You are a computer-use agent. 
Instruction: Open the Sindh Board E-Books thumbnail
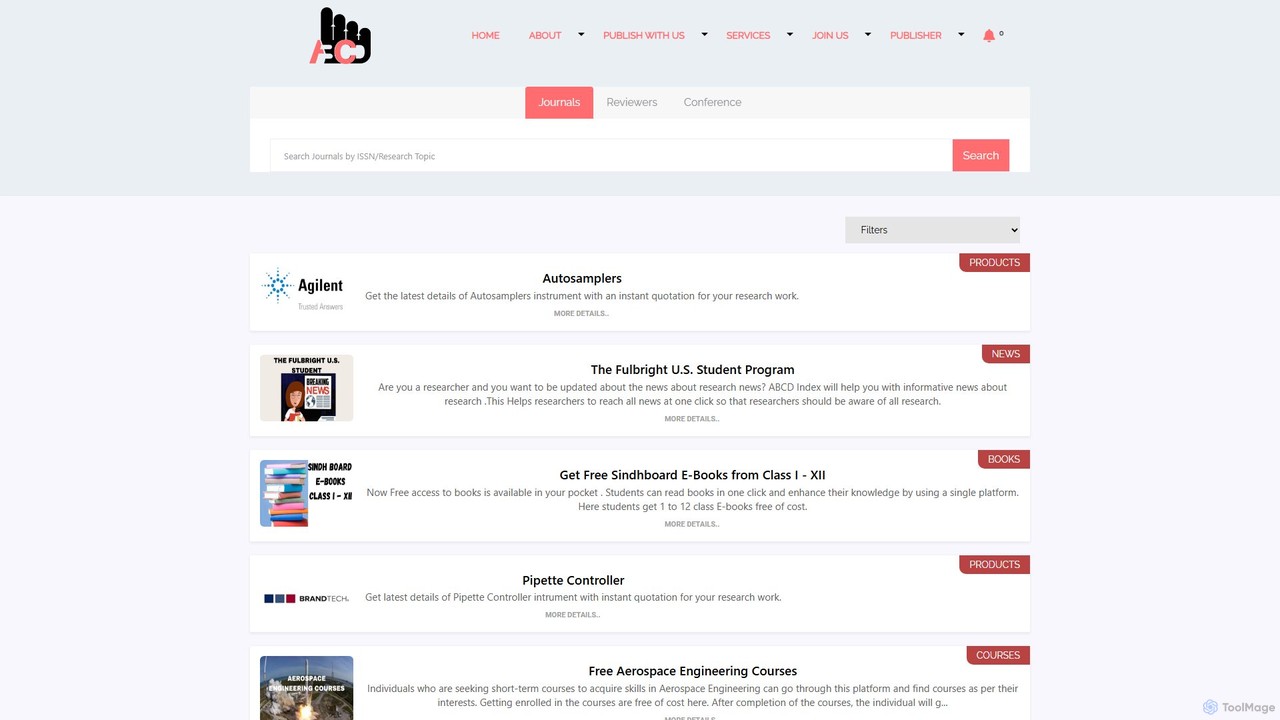click(306, 493)
